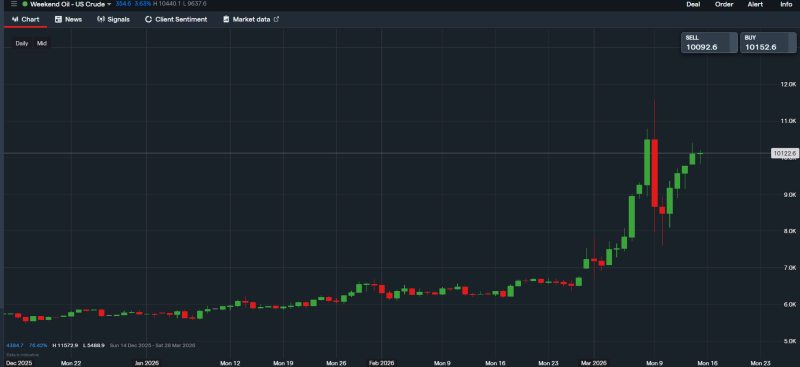
Task: Click the Mon 26 date axis label
Action: (336, 363)
